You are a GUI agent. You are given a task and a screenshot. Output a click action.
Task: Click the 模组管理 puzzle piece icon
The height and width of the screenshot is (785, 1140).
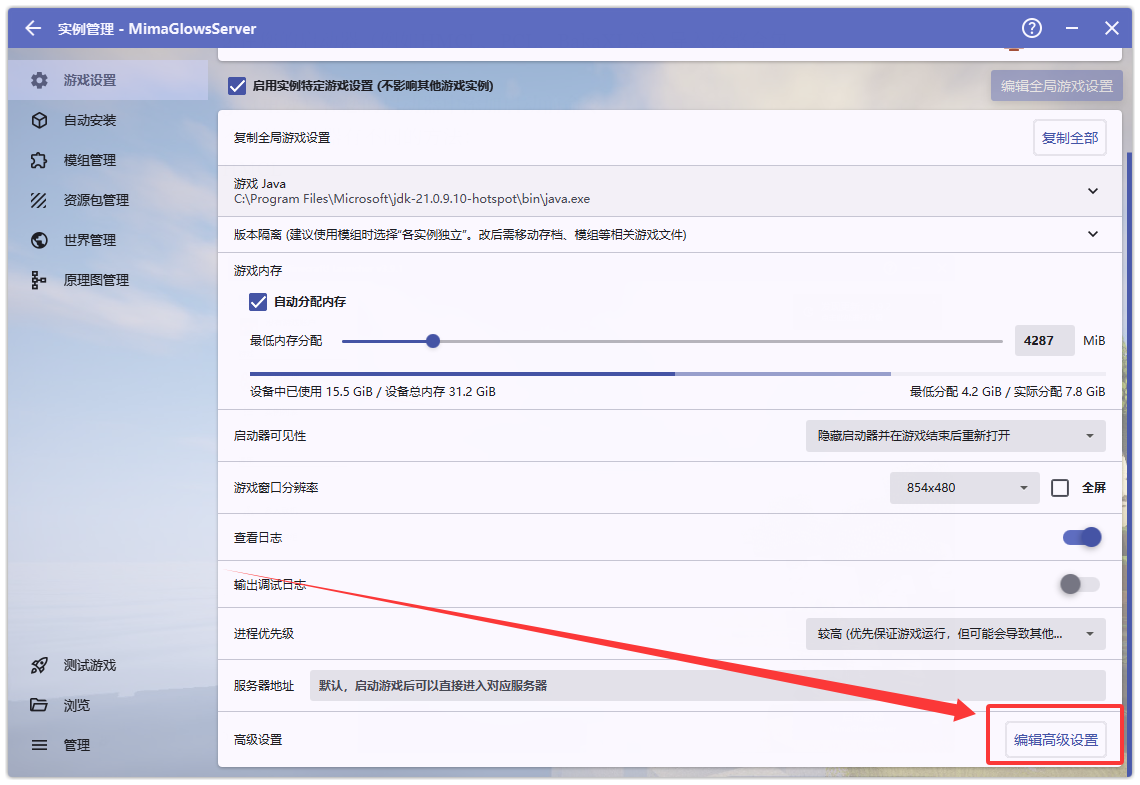click(x=39, y=160)
